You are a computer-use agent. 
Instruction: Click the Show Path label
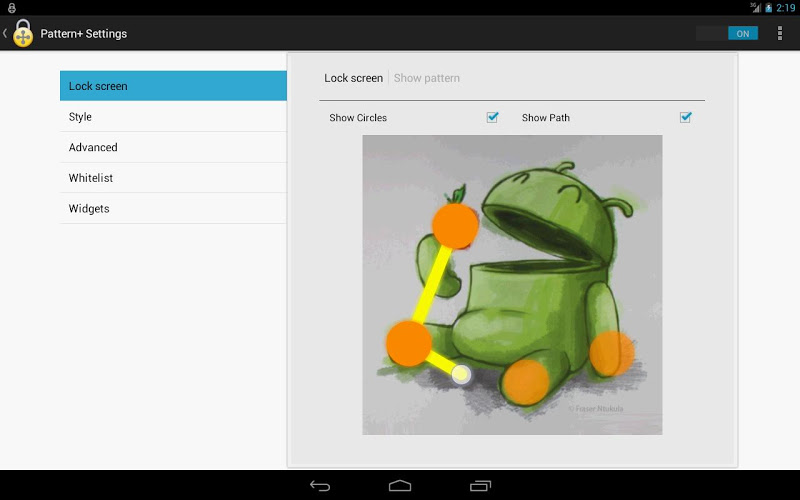[546, 117]
